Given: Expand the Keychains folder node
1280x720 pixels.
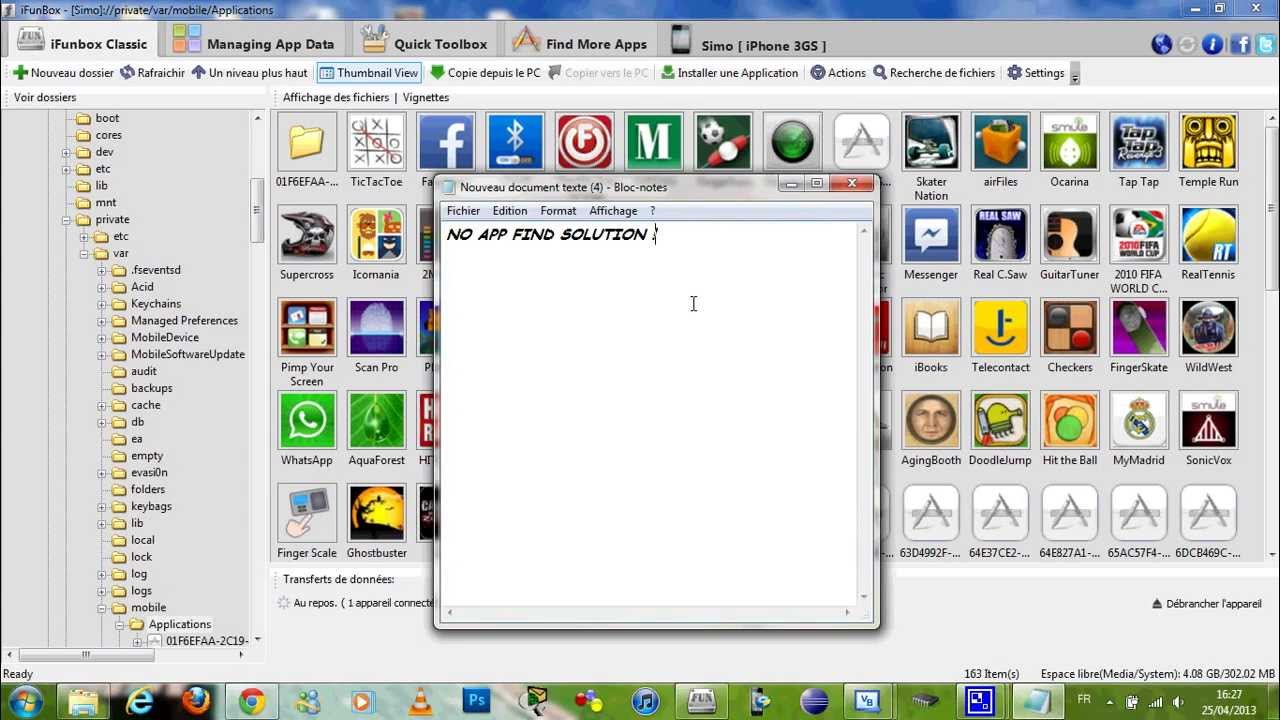Looking at the screenshot, I should tap(102, 304).
